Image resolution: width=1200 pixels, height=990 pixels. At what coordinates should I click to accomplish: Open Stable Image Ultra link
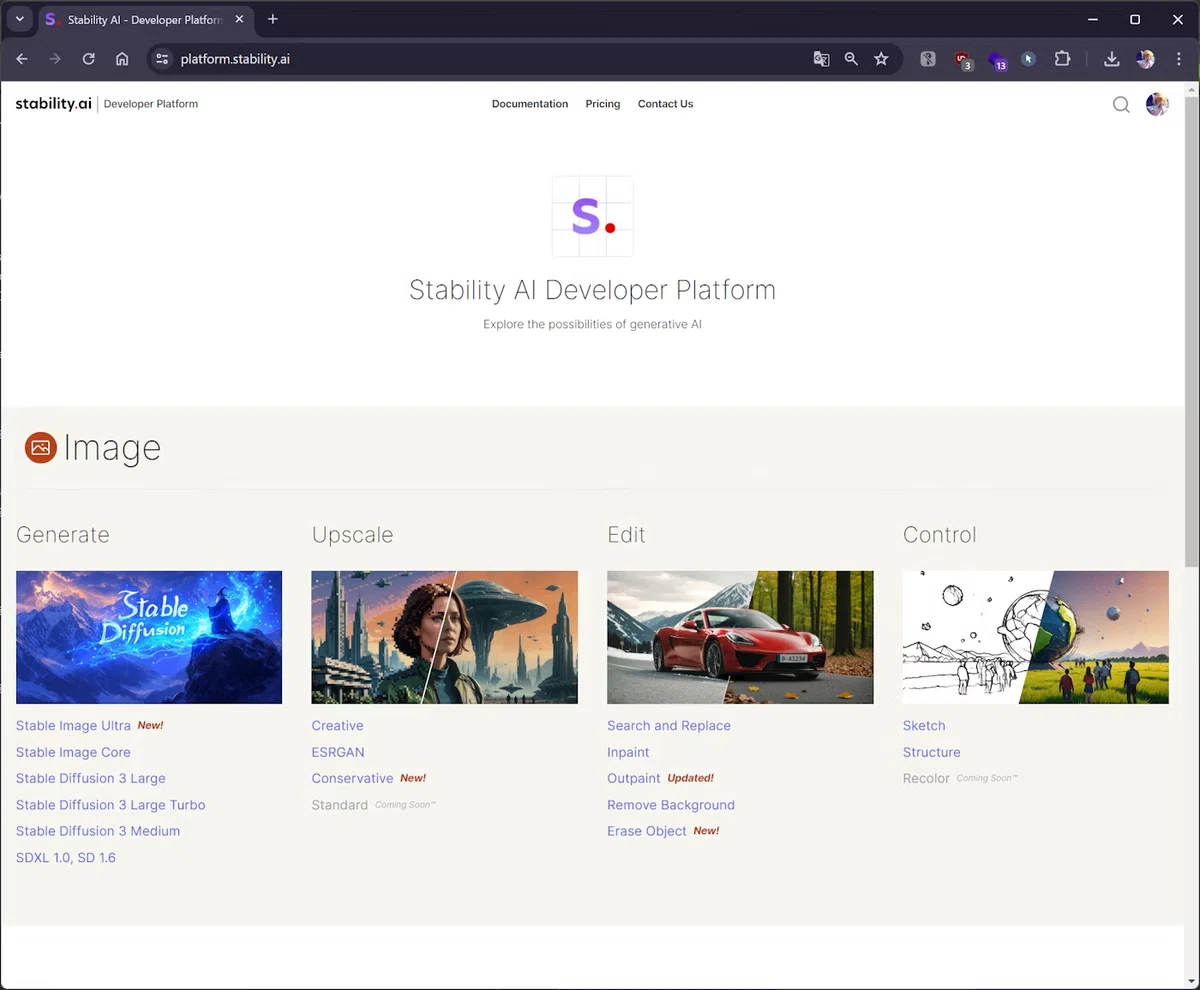[73, 726]
